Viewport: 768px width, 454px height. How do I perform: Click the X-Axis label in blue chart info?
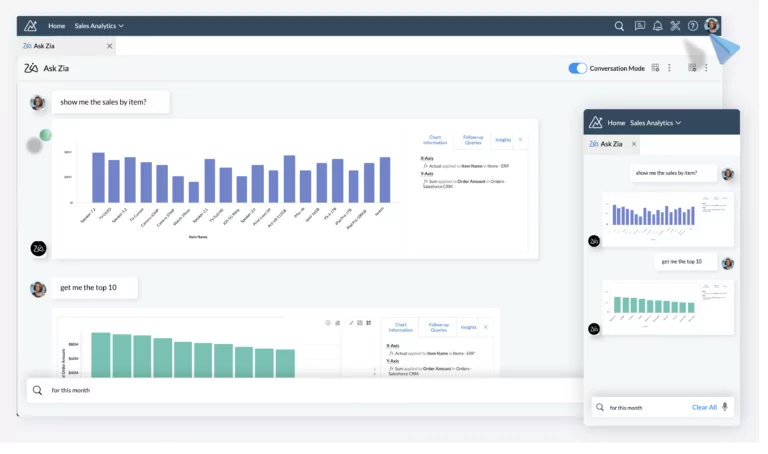[x=427, y=158]
